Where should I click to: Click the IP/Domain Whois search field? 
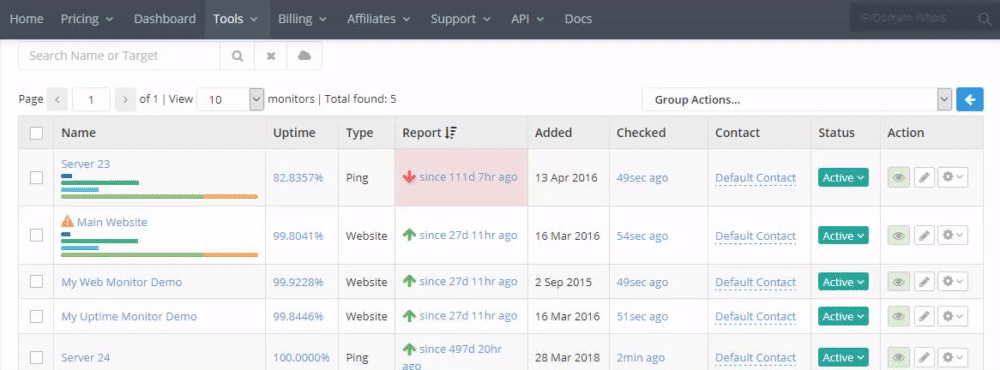pos(913,19)
